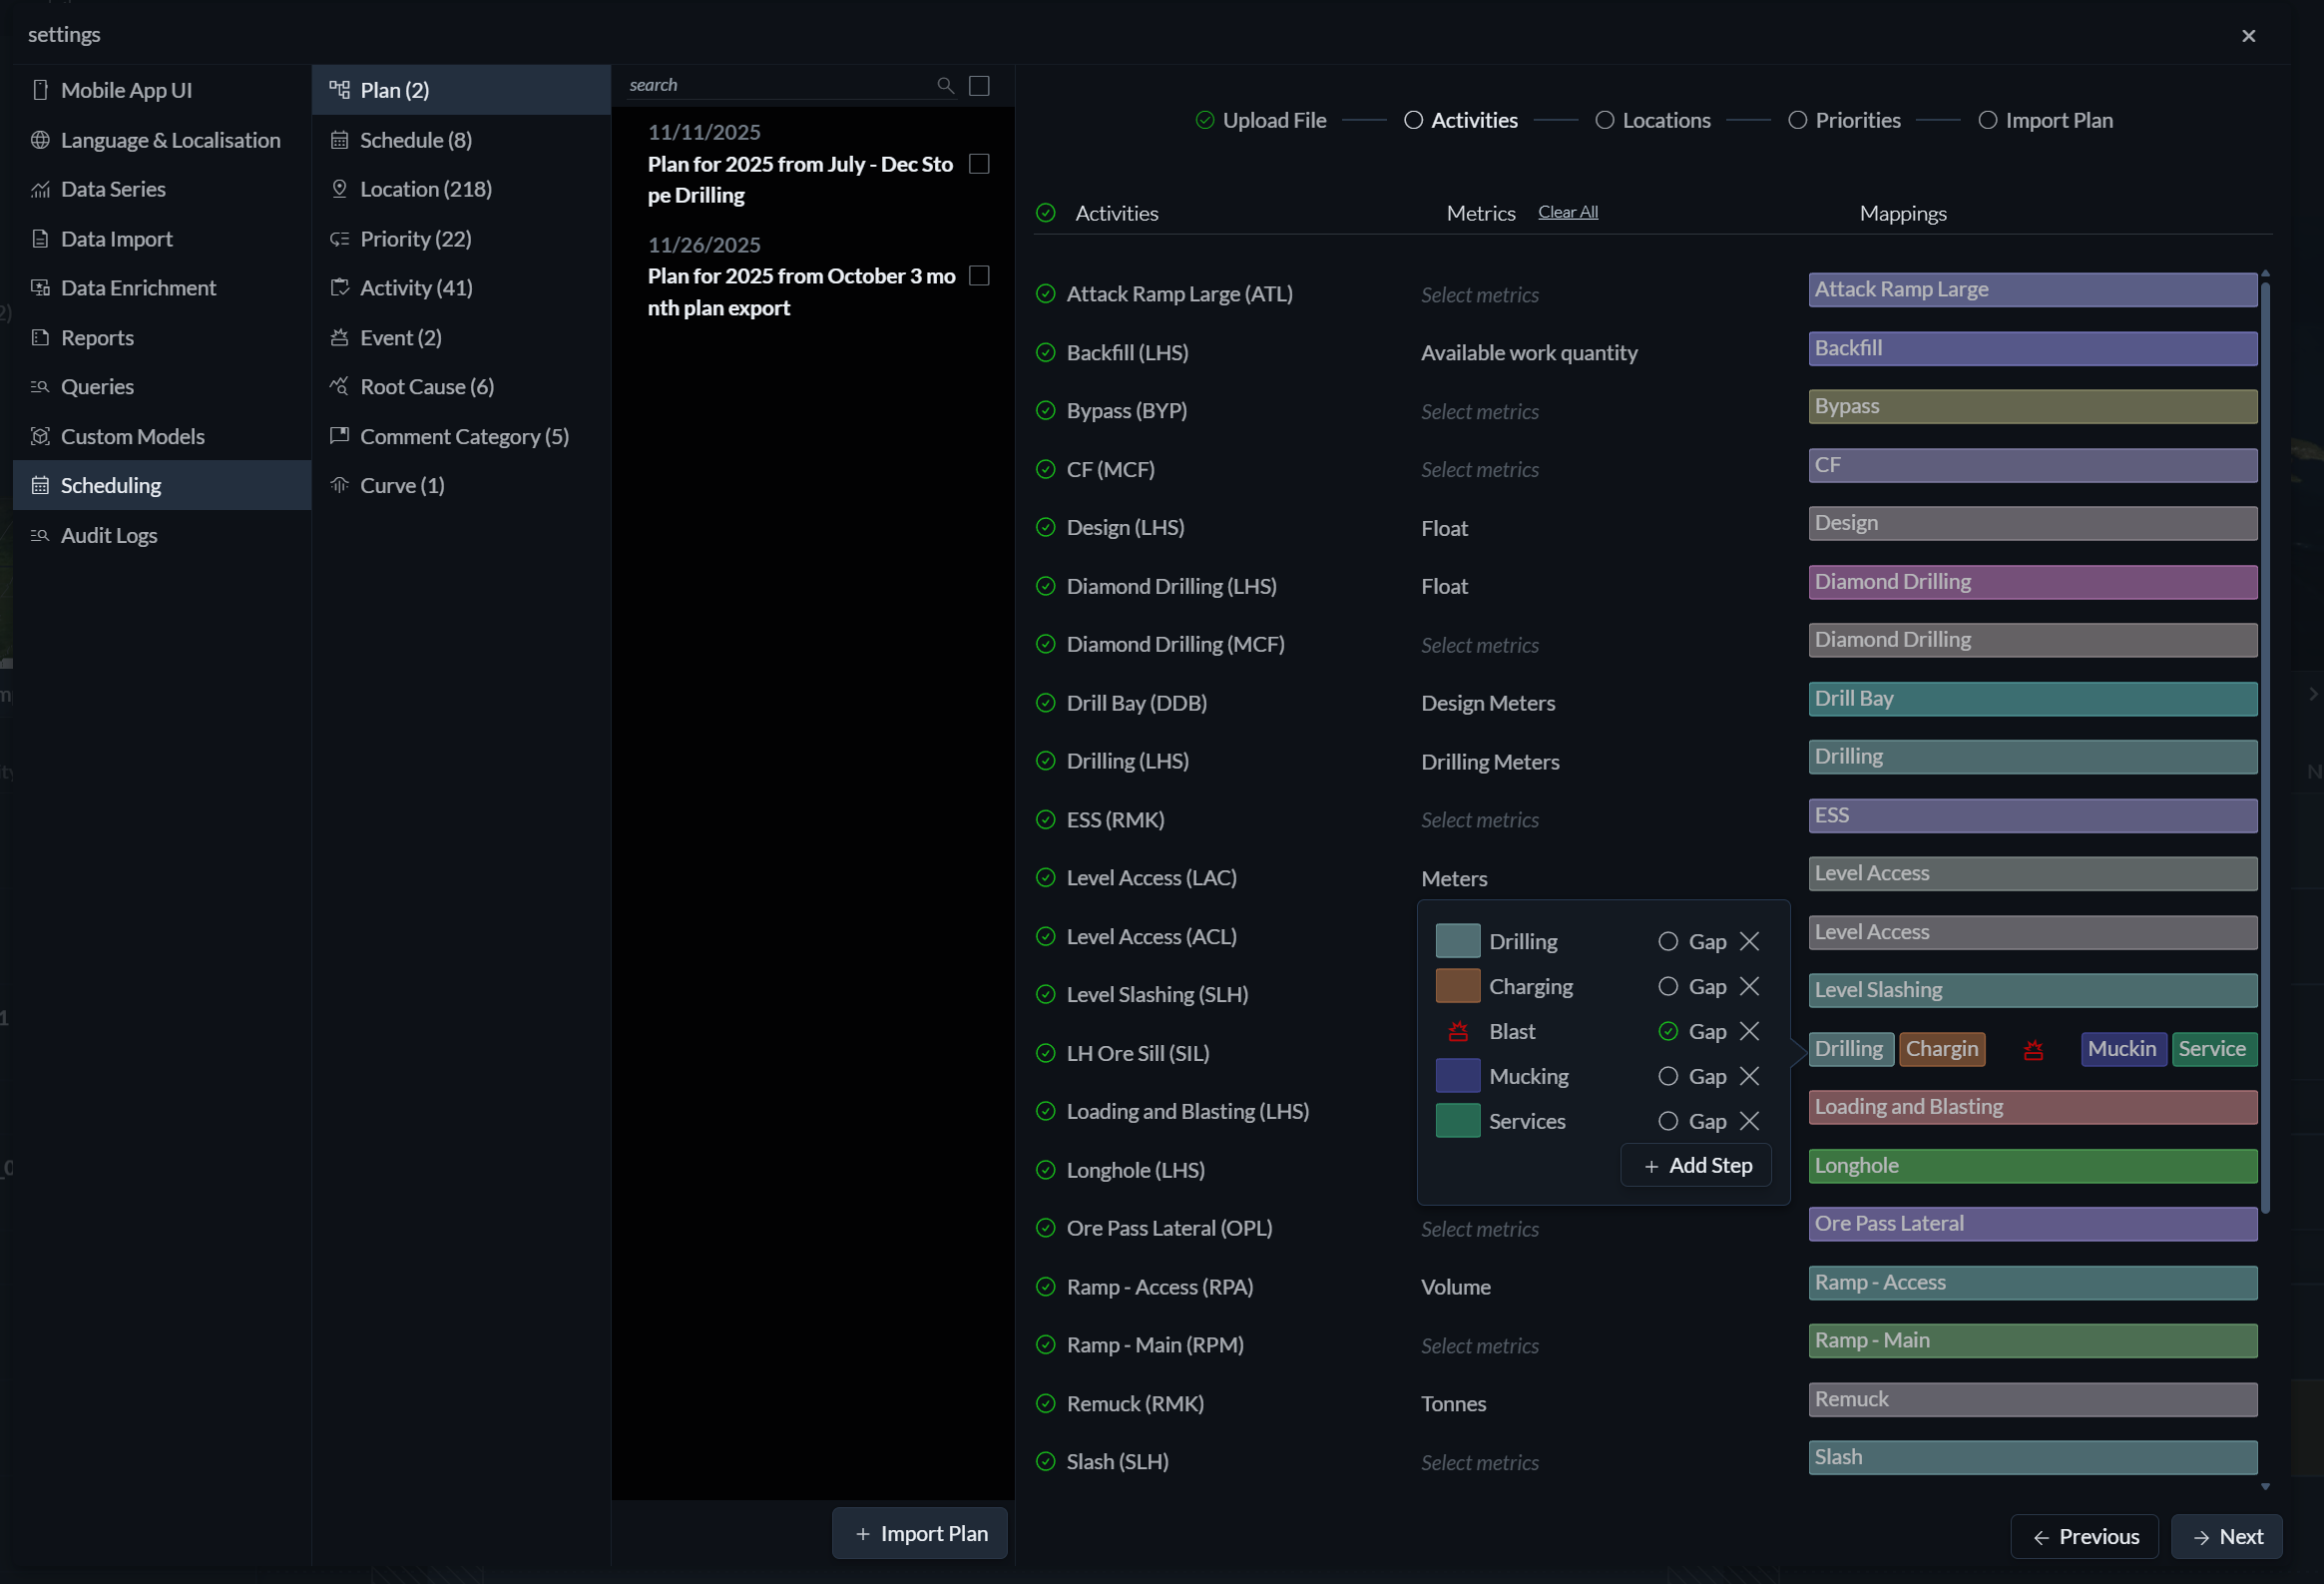Click the Drilling step color swatch
Screen dimensions: 2324x1584
pyautogui.click(x=1458, y=941)
